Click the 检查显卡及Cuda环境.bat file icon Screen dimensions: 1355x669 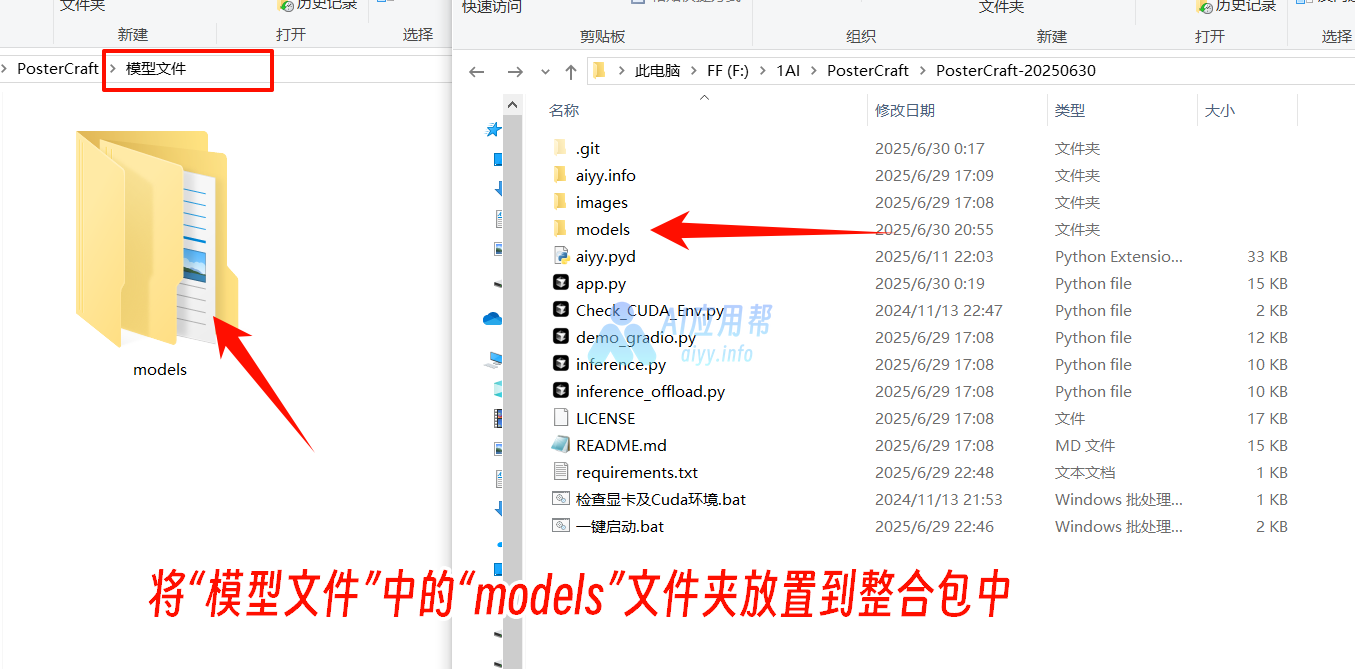coord(560,499)
